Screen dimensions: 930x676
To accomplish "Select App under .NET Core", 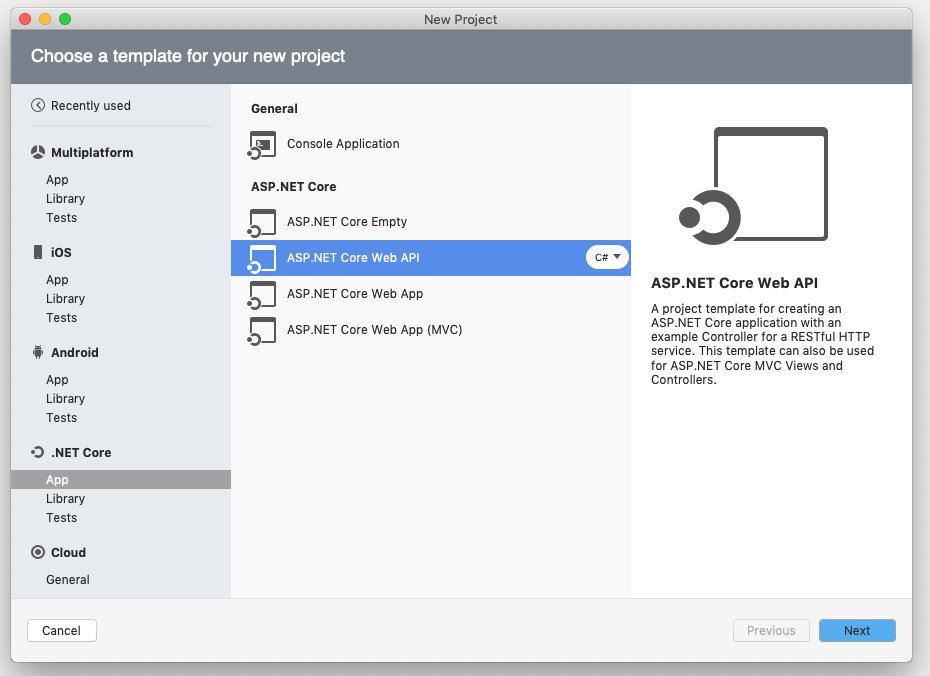I will (120, 480).
